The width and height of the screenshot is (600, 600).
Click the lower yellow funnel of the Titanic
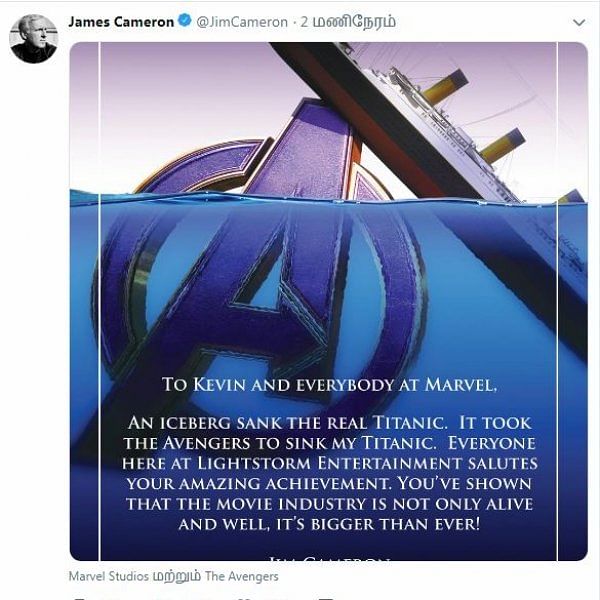(x=502, y=145)
